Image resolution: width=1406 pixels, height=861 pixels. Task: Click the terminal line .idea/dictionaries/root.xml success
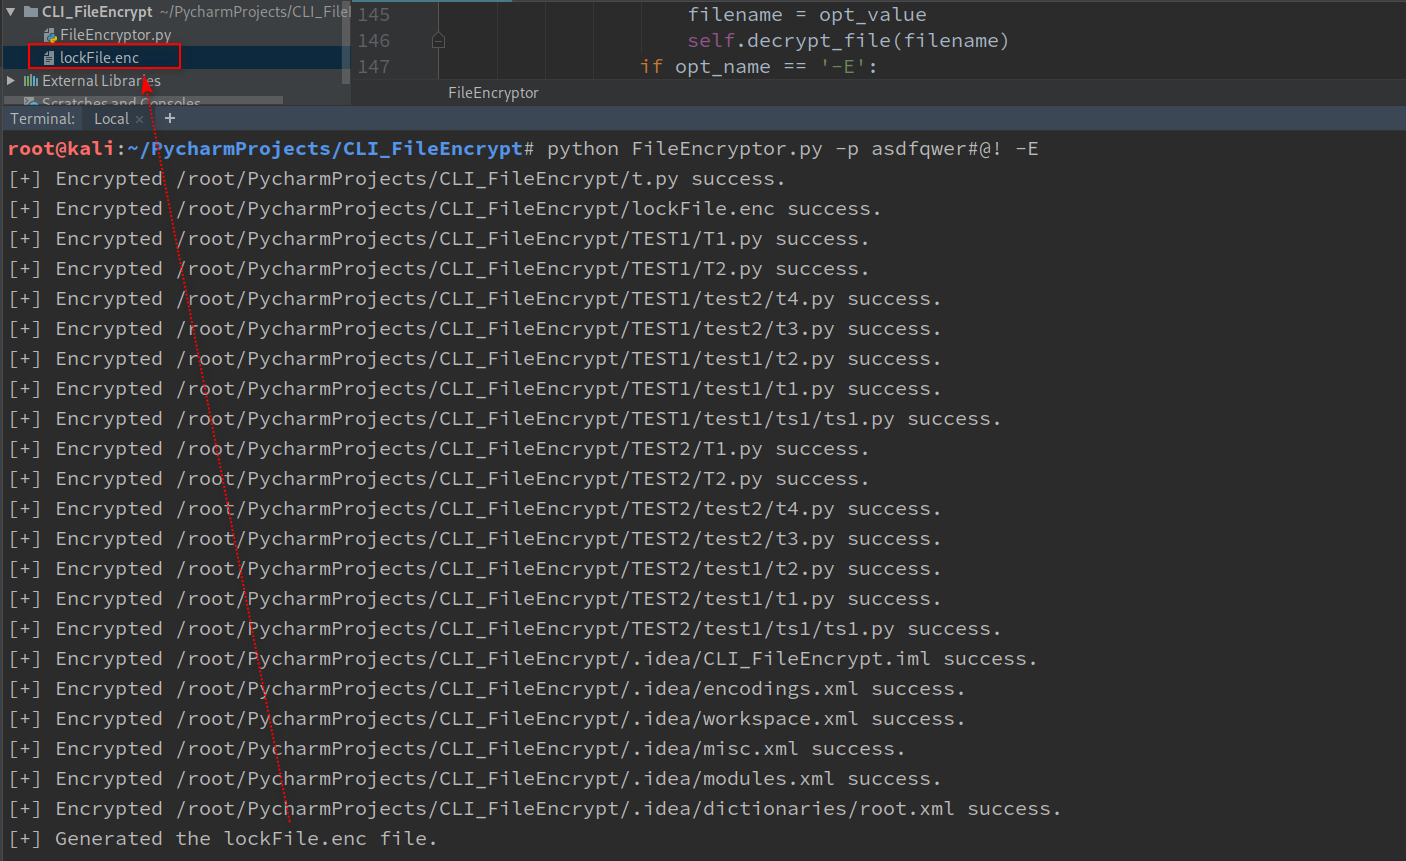(535, 809)
